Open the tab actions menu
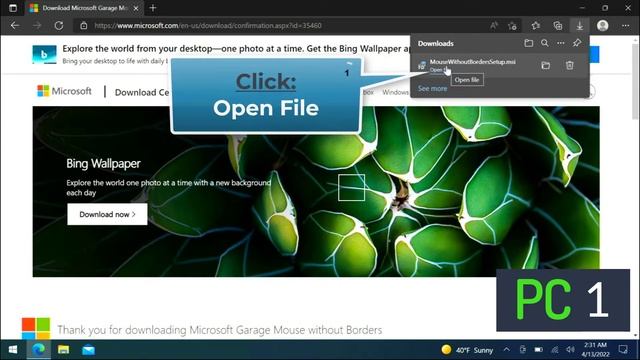This screenshot has height=360, width=640. (13, 8)
